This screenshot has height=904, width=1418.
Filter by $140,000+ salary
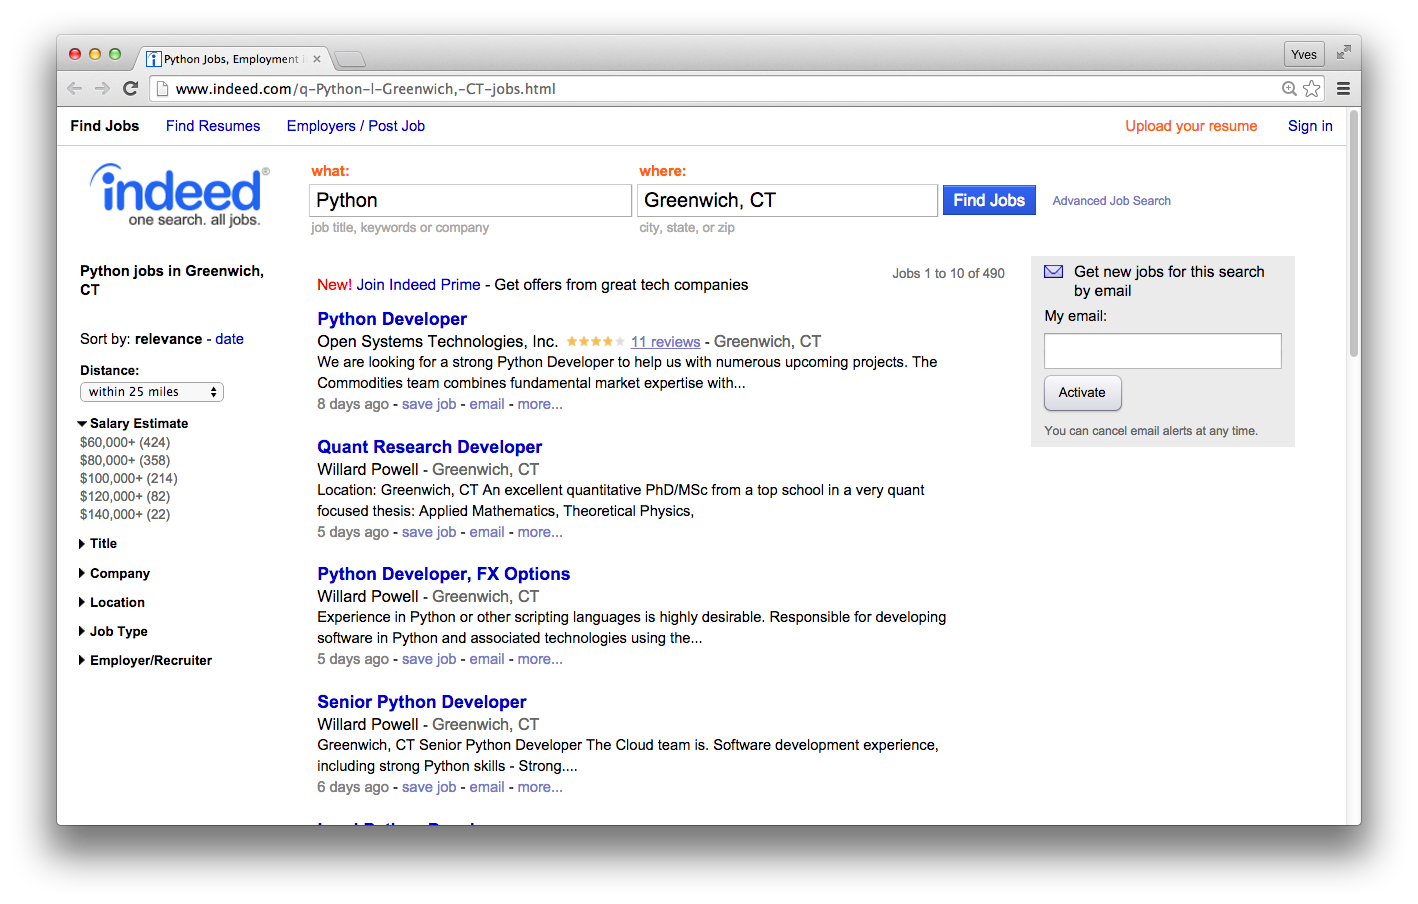(125, 514)
